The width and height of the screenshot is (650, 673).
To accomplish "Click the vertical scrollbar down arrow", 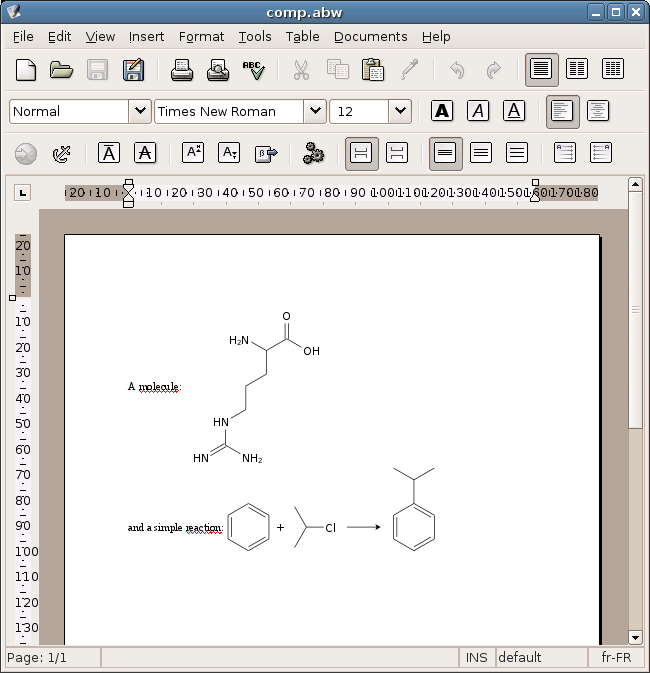I will (x=635, y=637).
